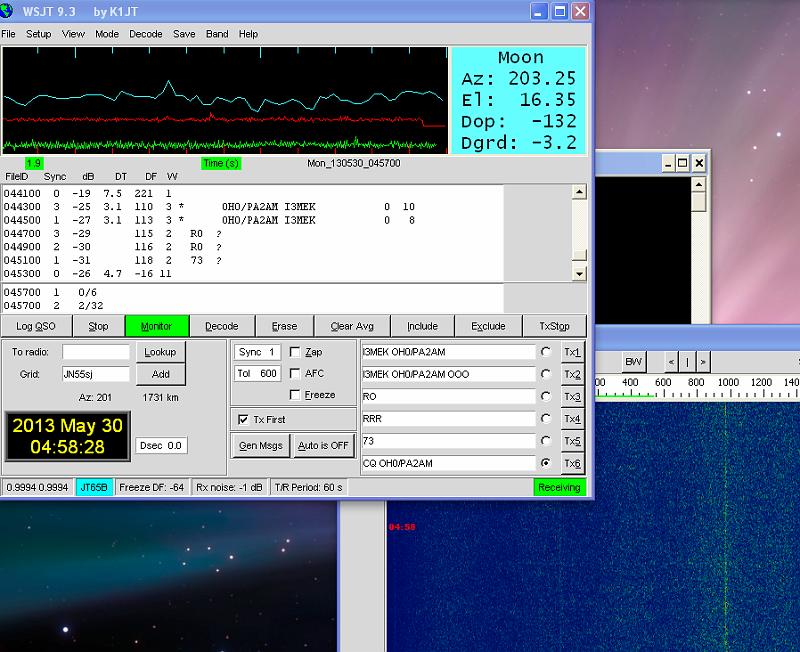800x652 pixels.
Task: Click the Include button
Action: (422, 326)
